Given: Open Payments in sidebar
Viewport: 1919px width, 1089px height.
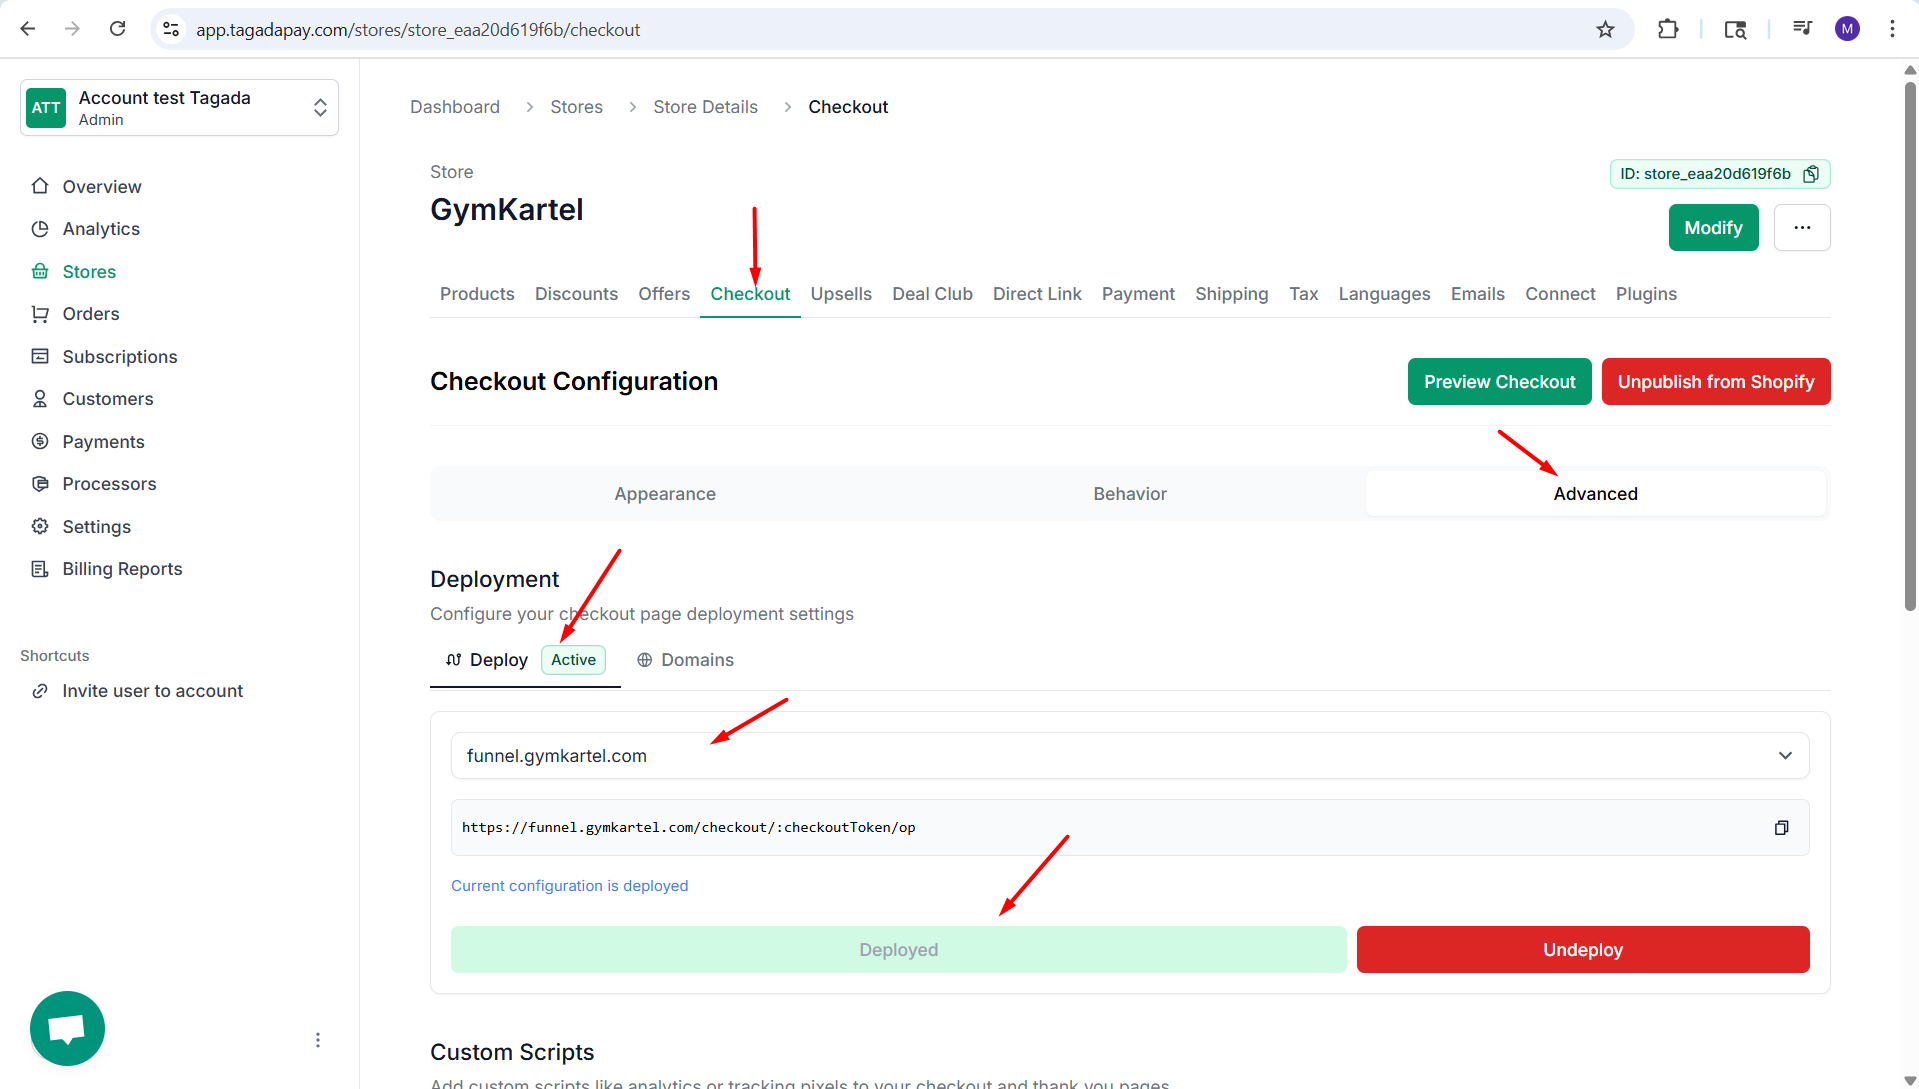Looking at the screenshot, I should click(x=103, y=442).
